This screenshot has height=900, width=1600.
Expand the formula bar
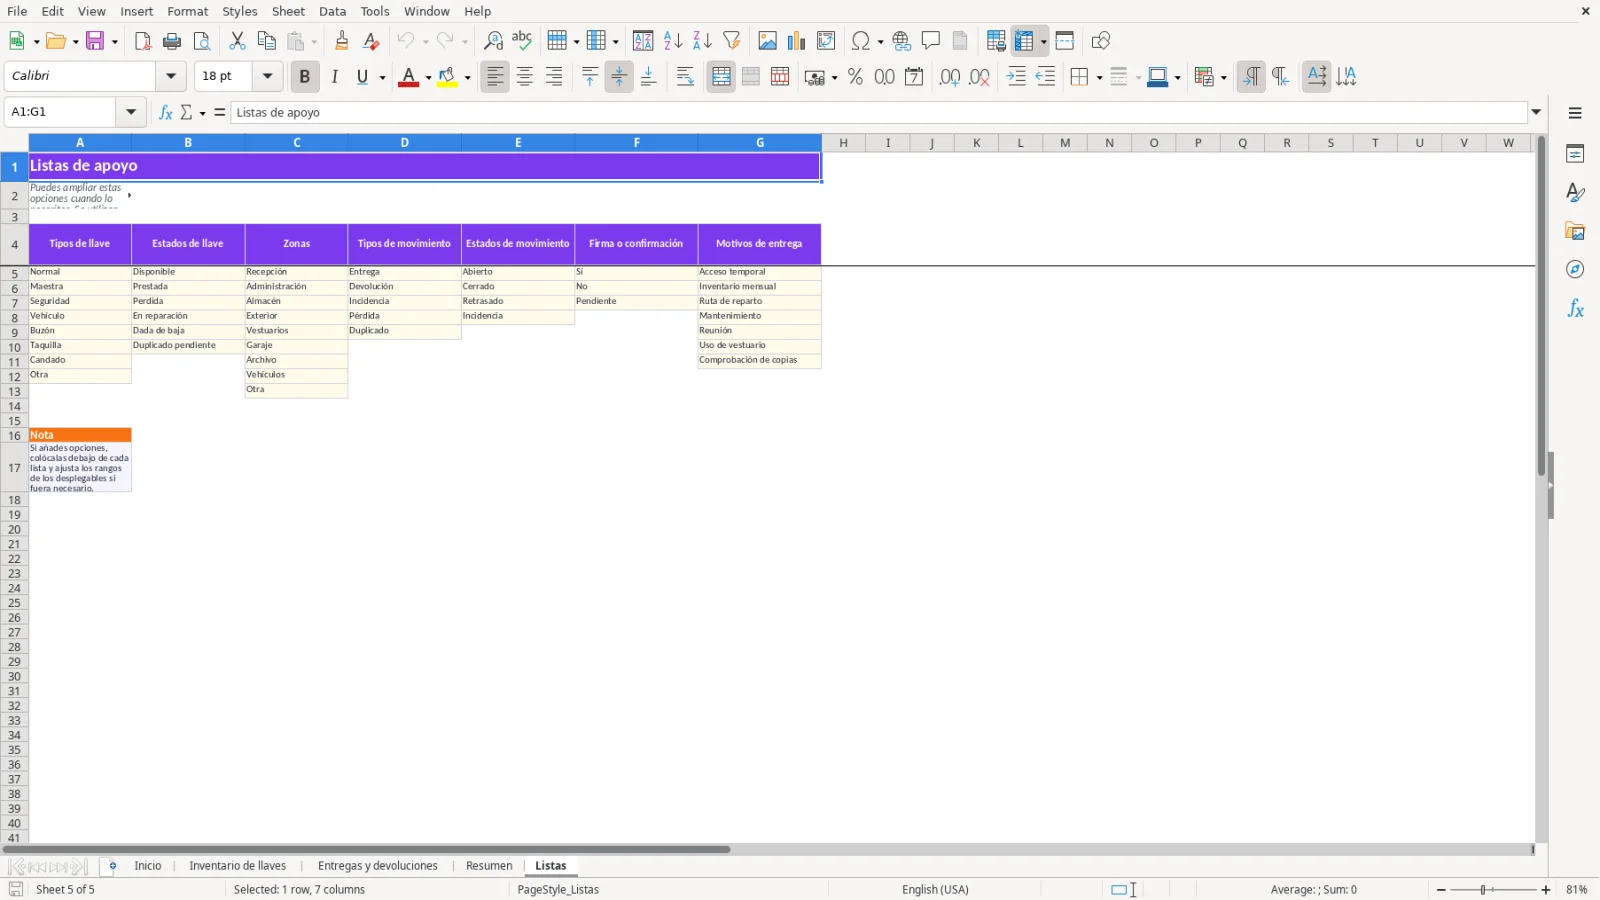click(1537, 112)
